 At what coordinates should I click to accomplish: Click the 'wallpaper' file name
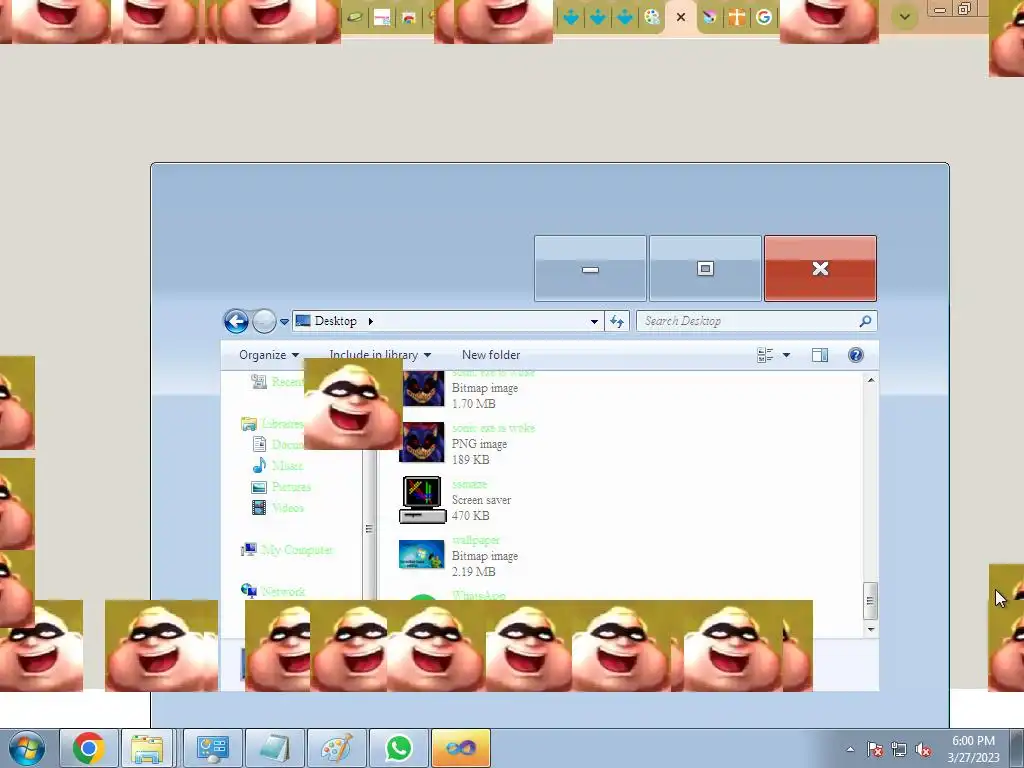475,540
